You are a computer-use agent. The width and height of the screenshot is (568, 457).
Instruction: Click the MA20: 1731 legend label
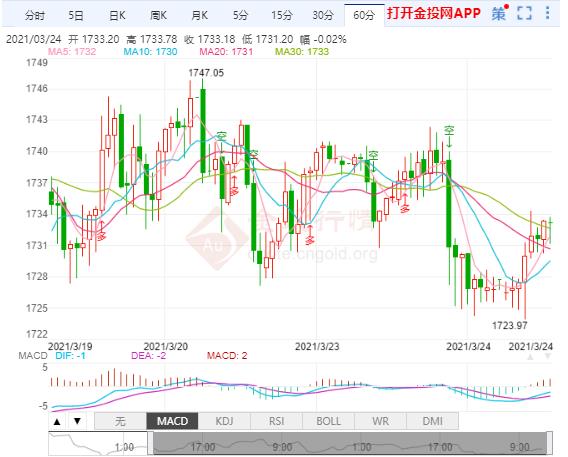226,51
